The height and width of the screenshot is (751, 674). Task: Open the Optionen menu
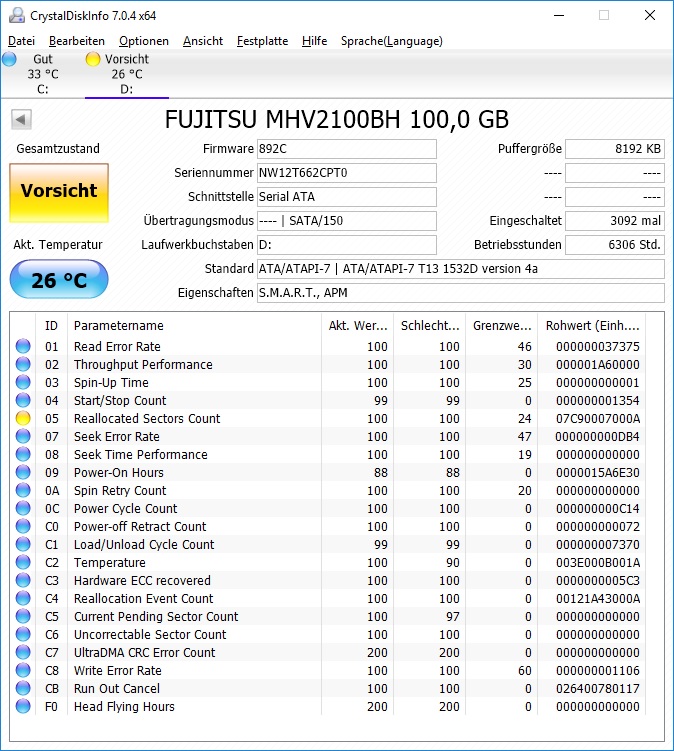click(144, 41)
